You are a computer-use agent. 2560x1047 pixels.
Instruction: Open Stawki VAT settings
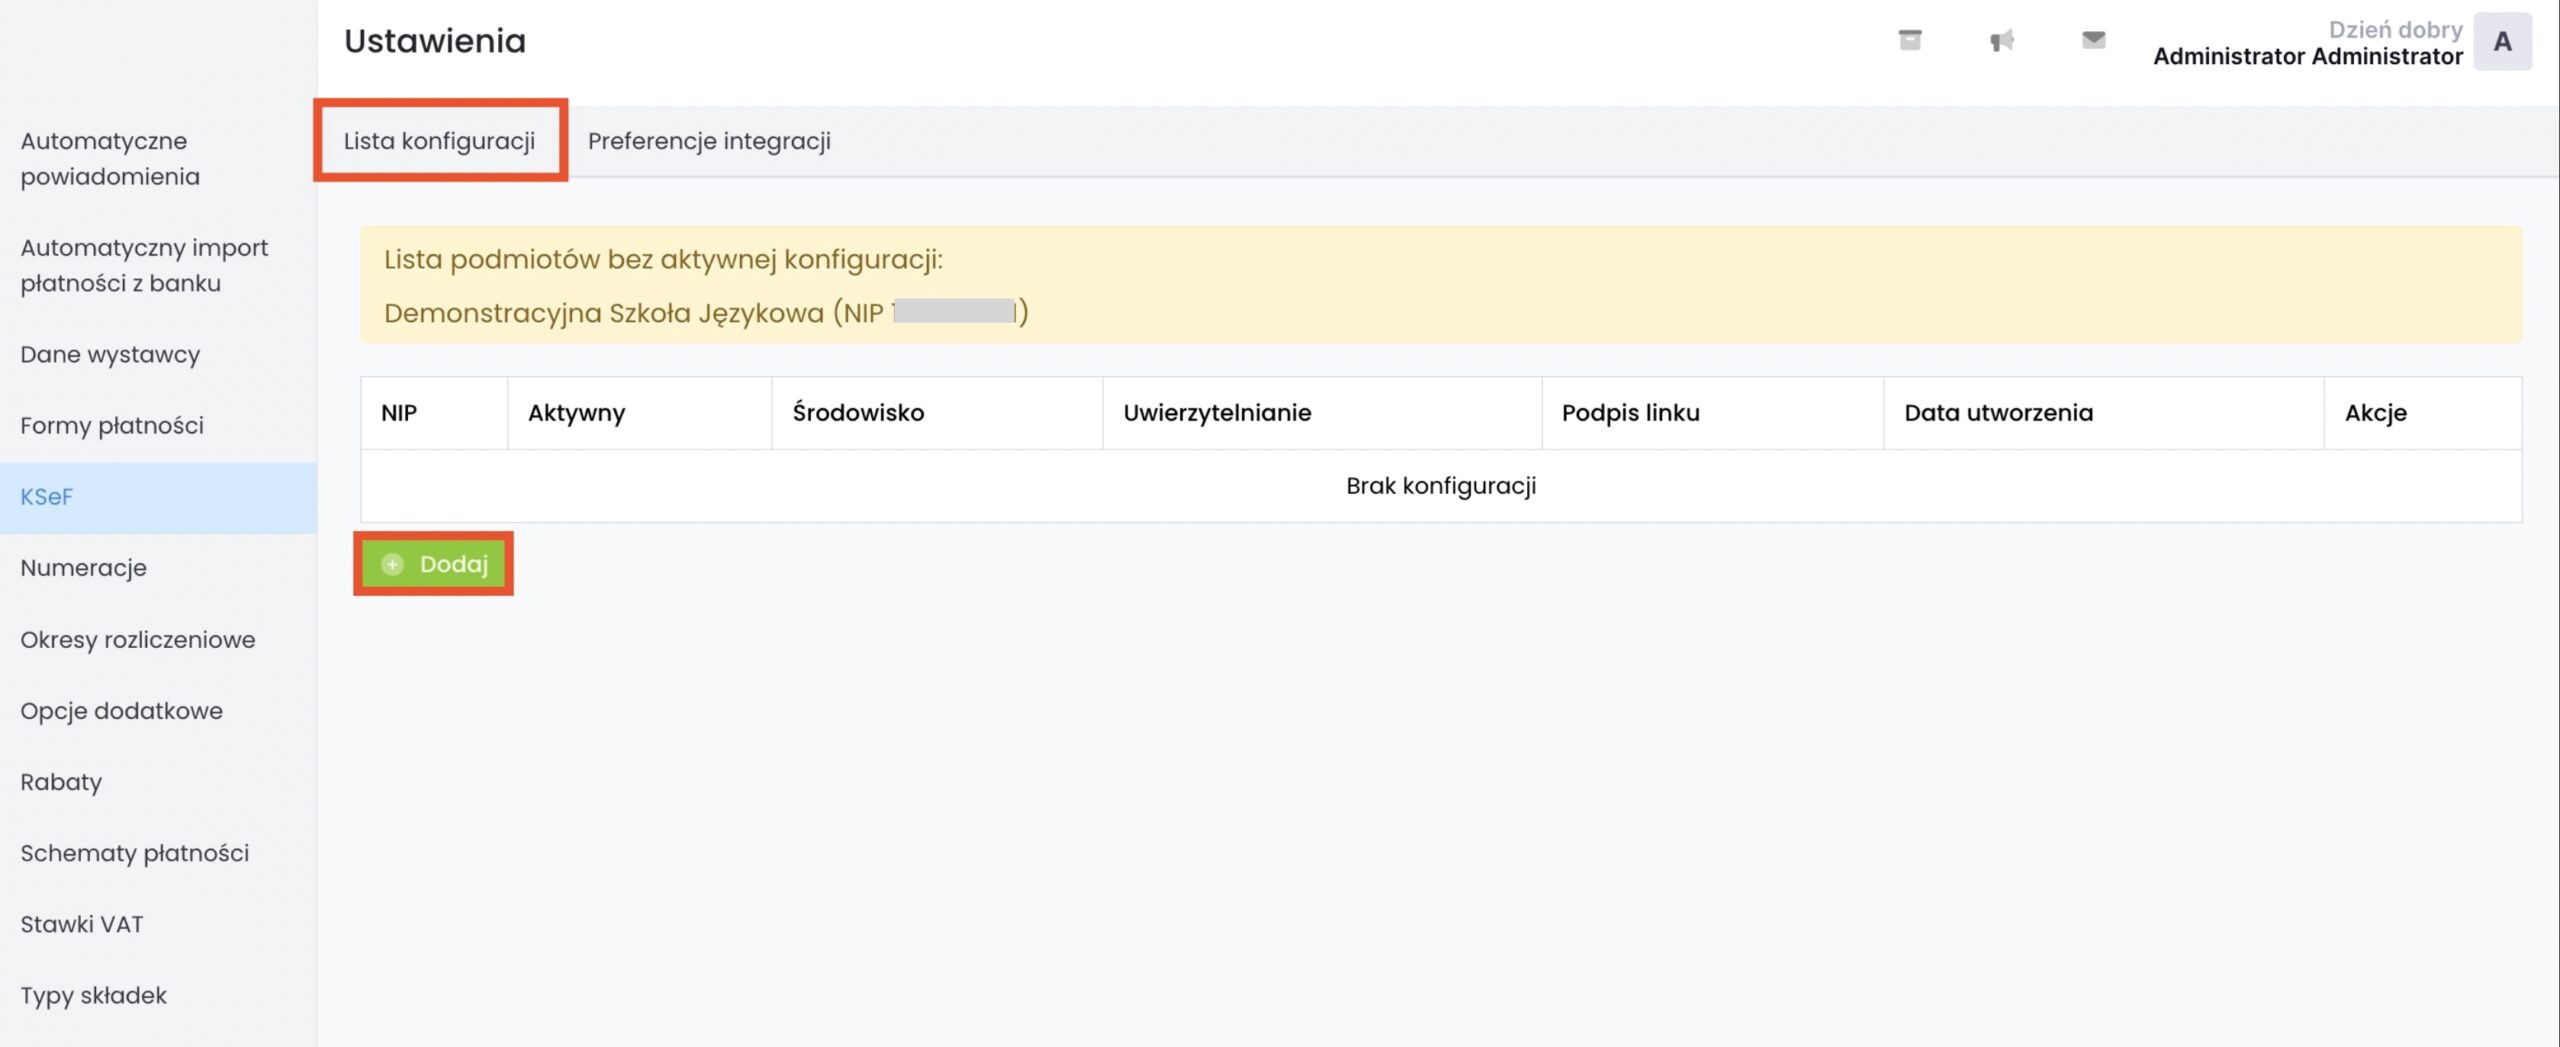(x=82, y=924)
